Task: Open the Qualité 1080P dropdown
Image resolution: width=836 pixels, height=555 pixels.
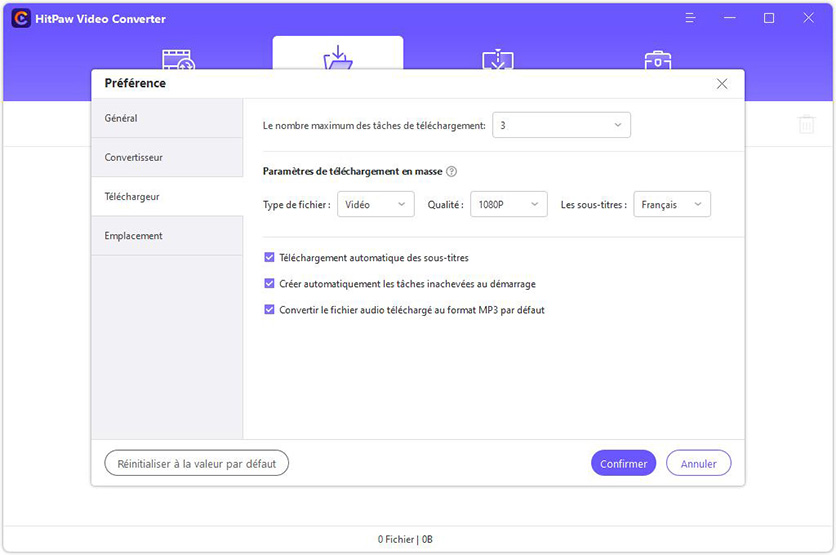Action: click(x=508, y=205)
